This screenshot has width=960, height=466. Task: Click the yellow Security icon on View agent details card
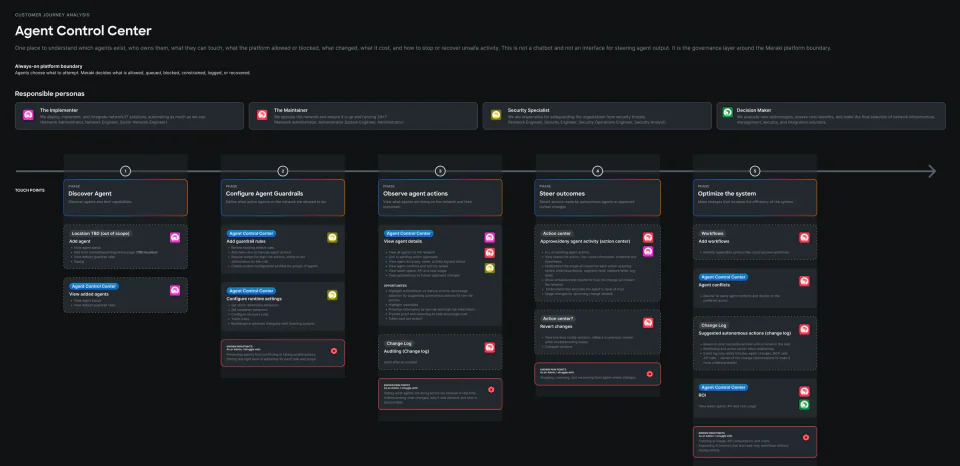tap(490, 268)
